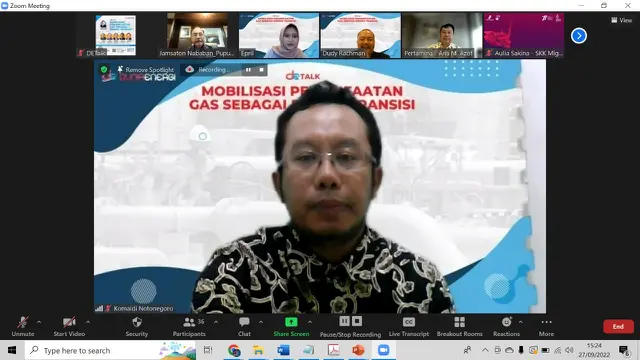Click Remove Spotlight on the video
Screen dimensions: 640x360
click(146, 70)
